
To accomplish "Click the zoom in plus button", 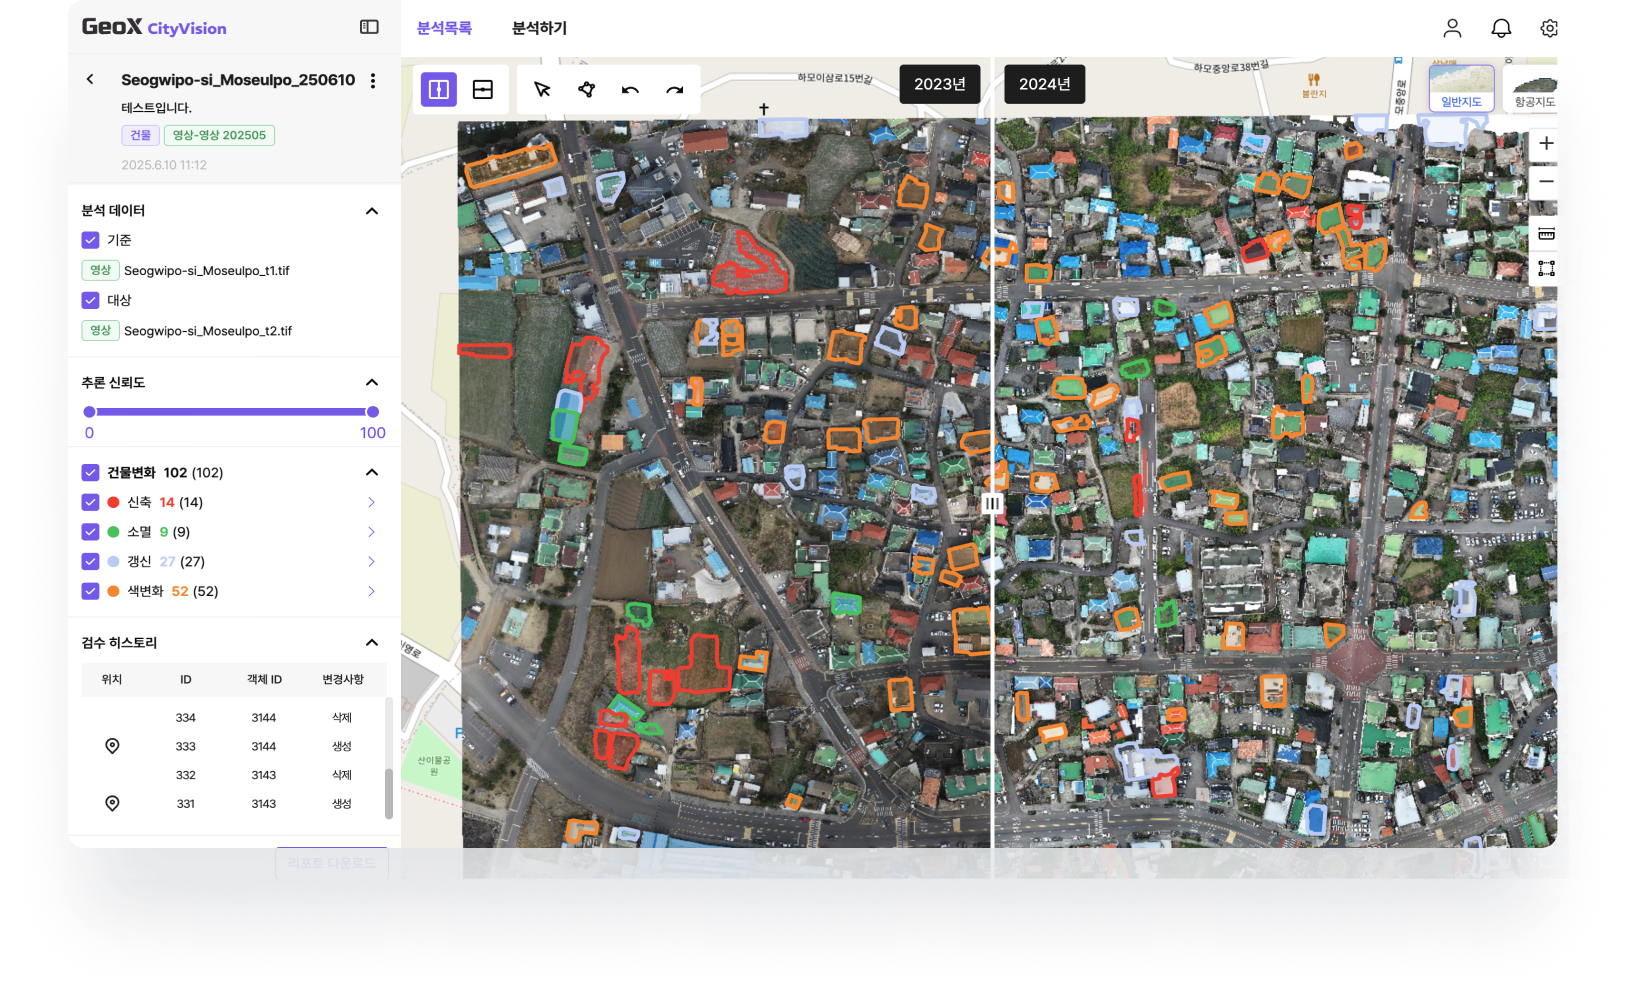I will pyautogui.click(x=1546, y=144).
